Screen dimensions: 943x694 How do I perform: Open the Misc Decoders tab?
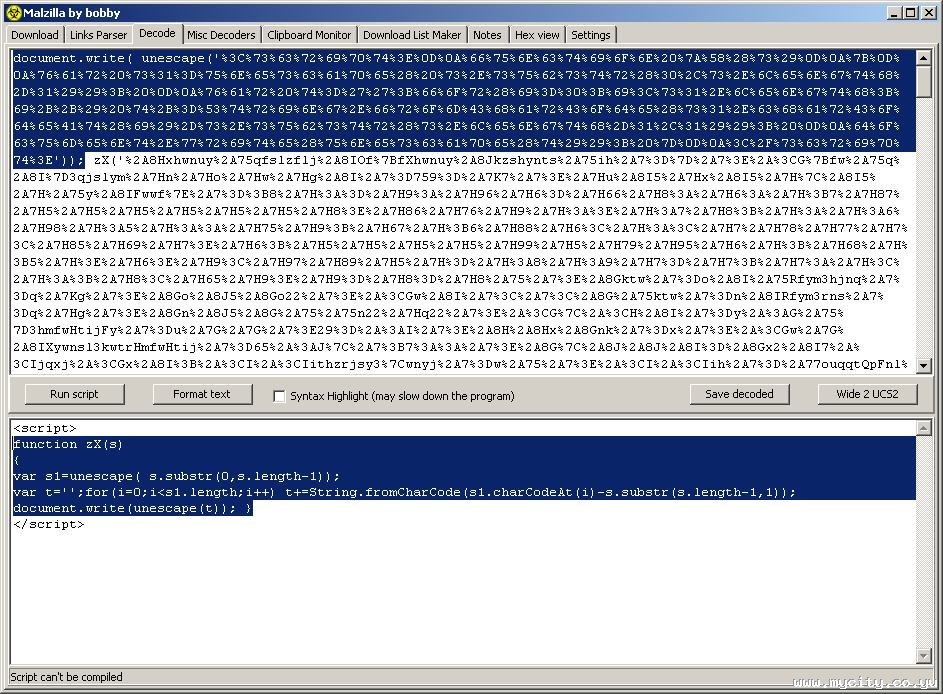tap(221, 35)
